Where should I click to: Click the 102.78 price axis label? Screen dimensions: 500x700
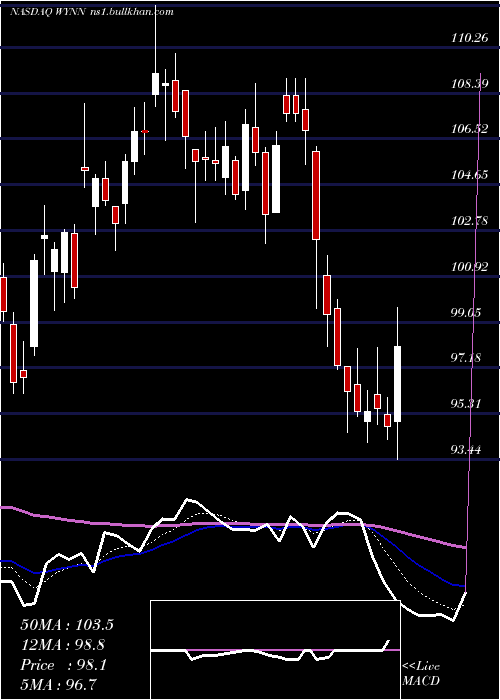[x=470, y=221]
